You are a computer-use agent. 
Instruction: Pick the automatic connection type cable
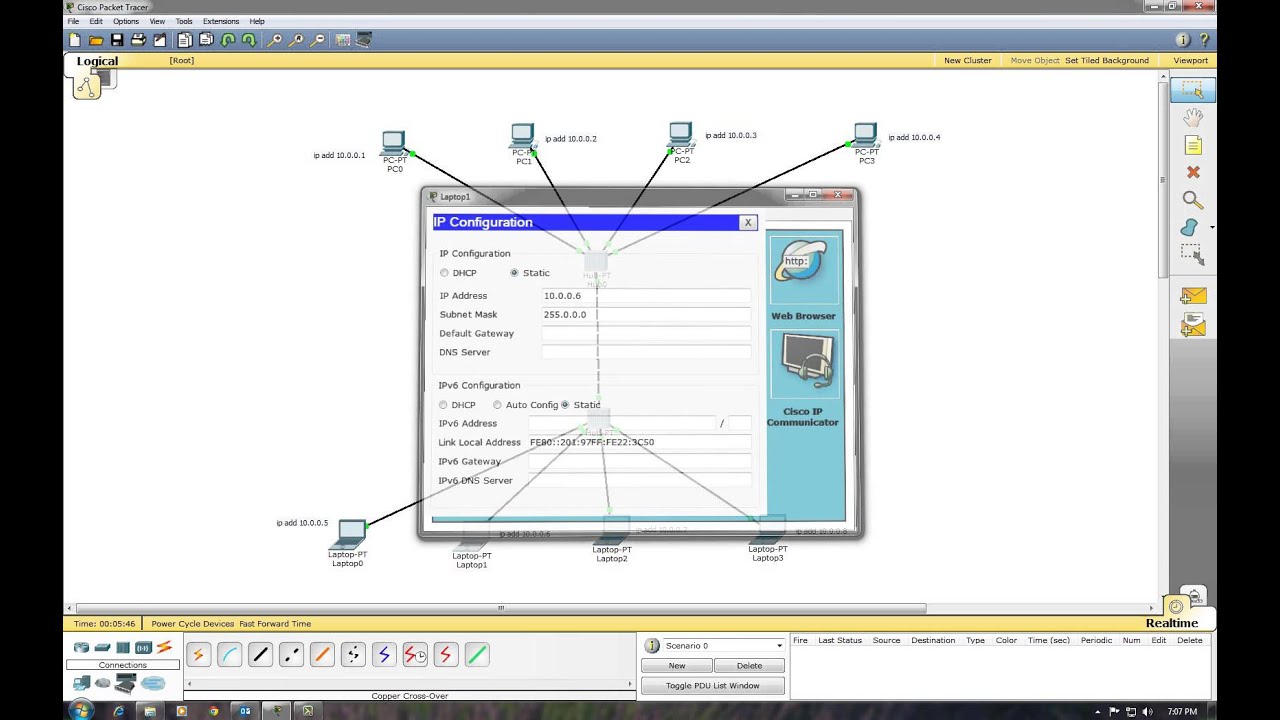[198, 655]
